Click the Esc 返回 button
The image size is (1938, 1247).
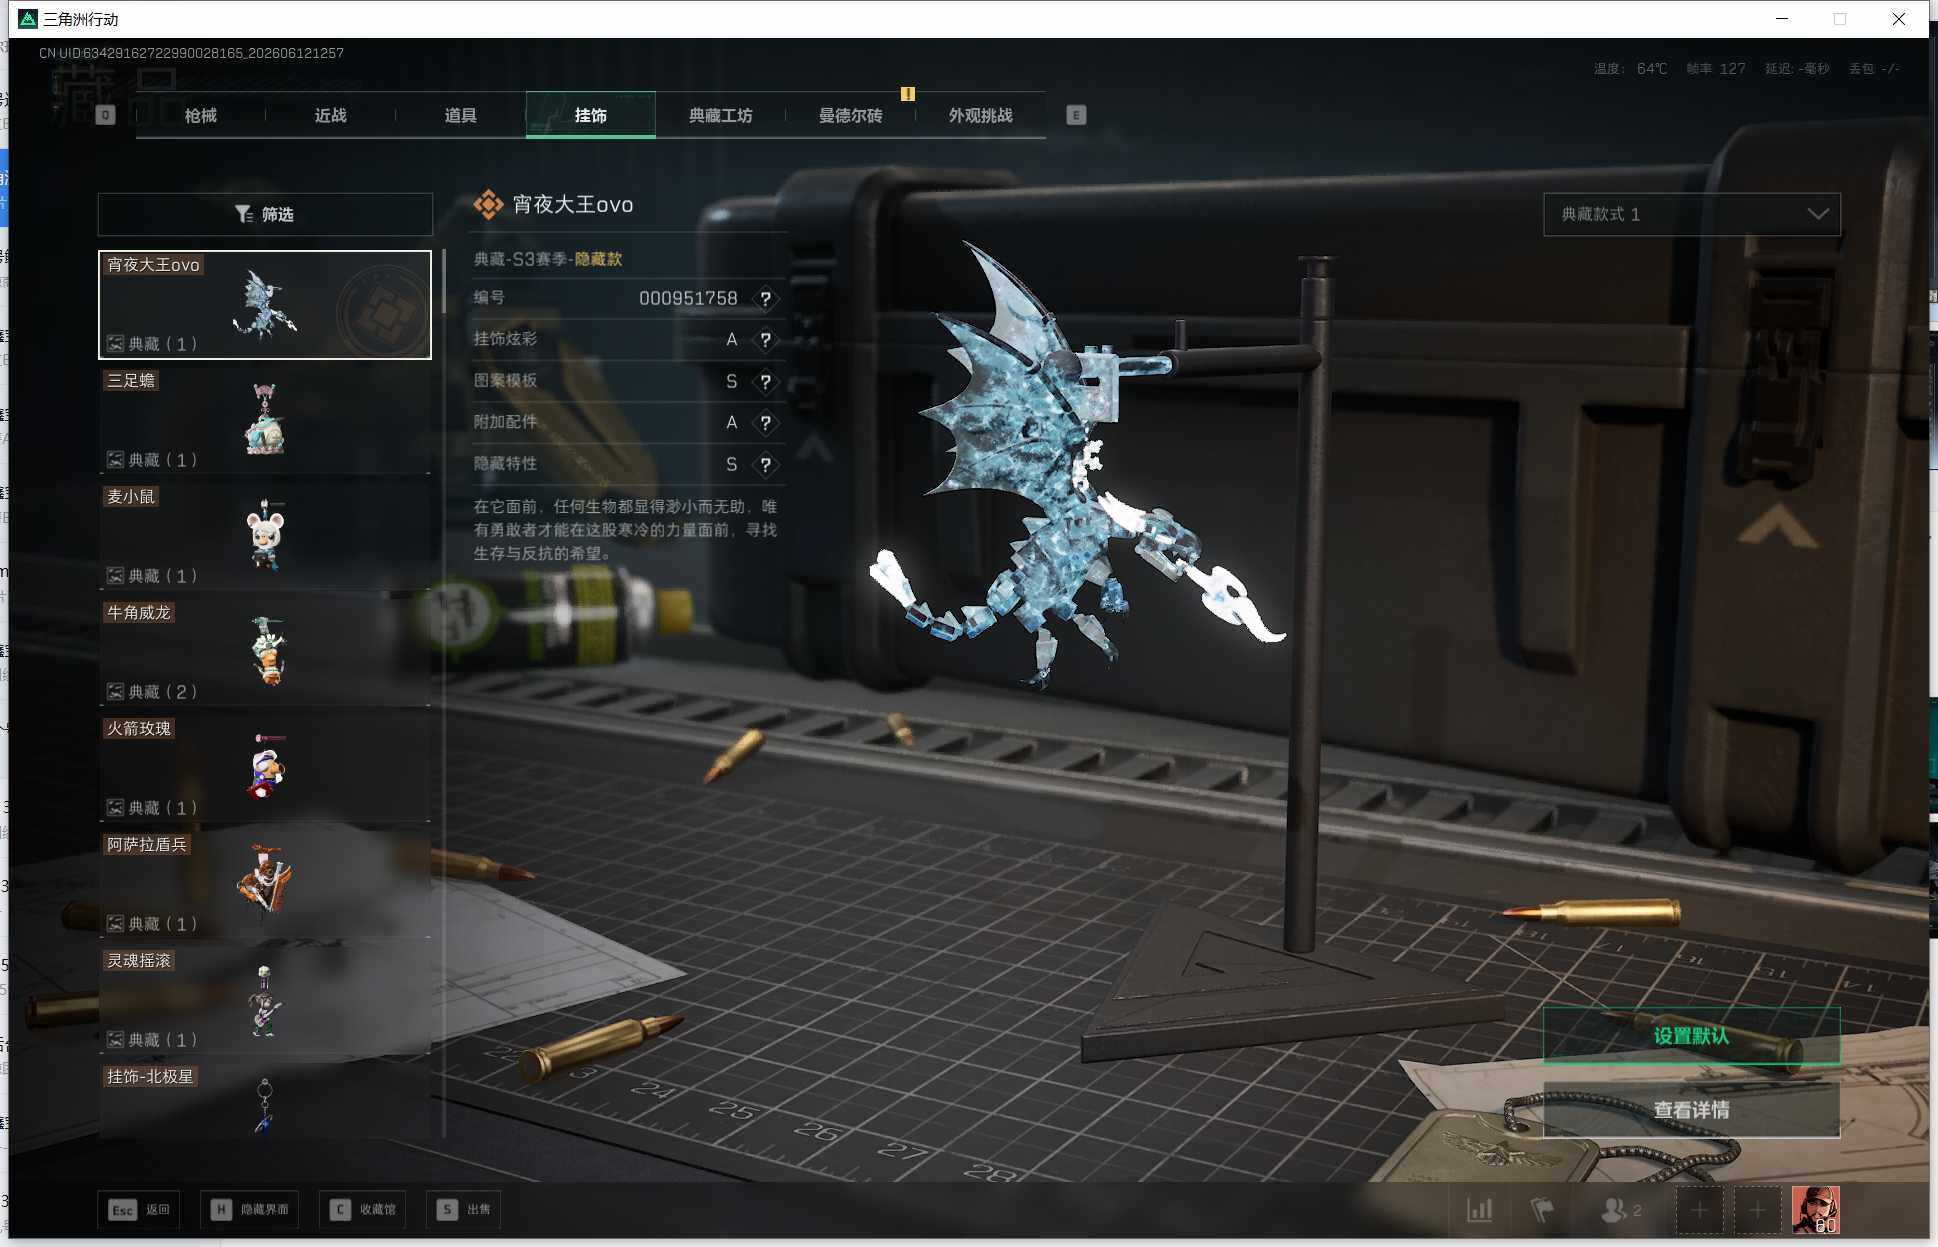[x=139, y=1209]
